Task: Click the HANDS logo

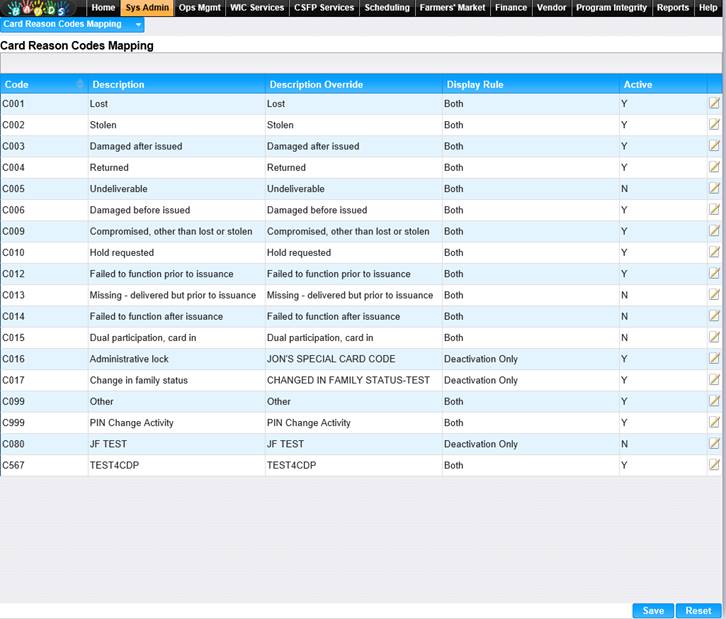Action: (39, 8)
